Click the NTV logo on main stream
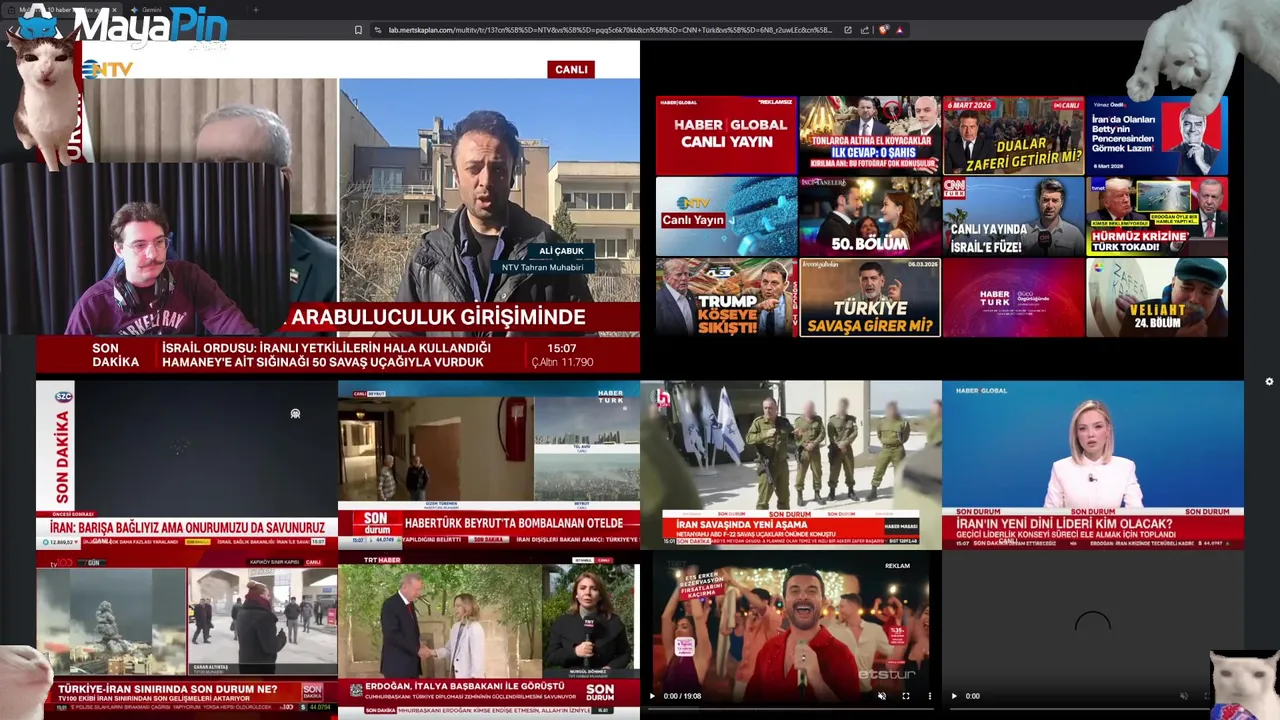1280x720 pixels. coord(108,69)
